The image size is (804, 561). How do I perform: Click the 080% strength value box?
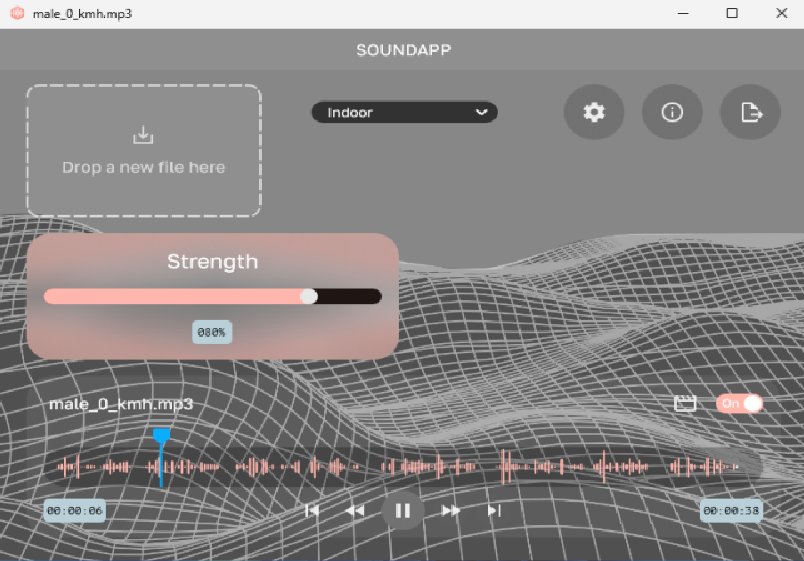coord(212,332)
